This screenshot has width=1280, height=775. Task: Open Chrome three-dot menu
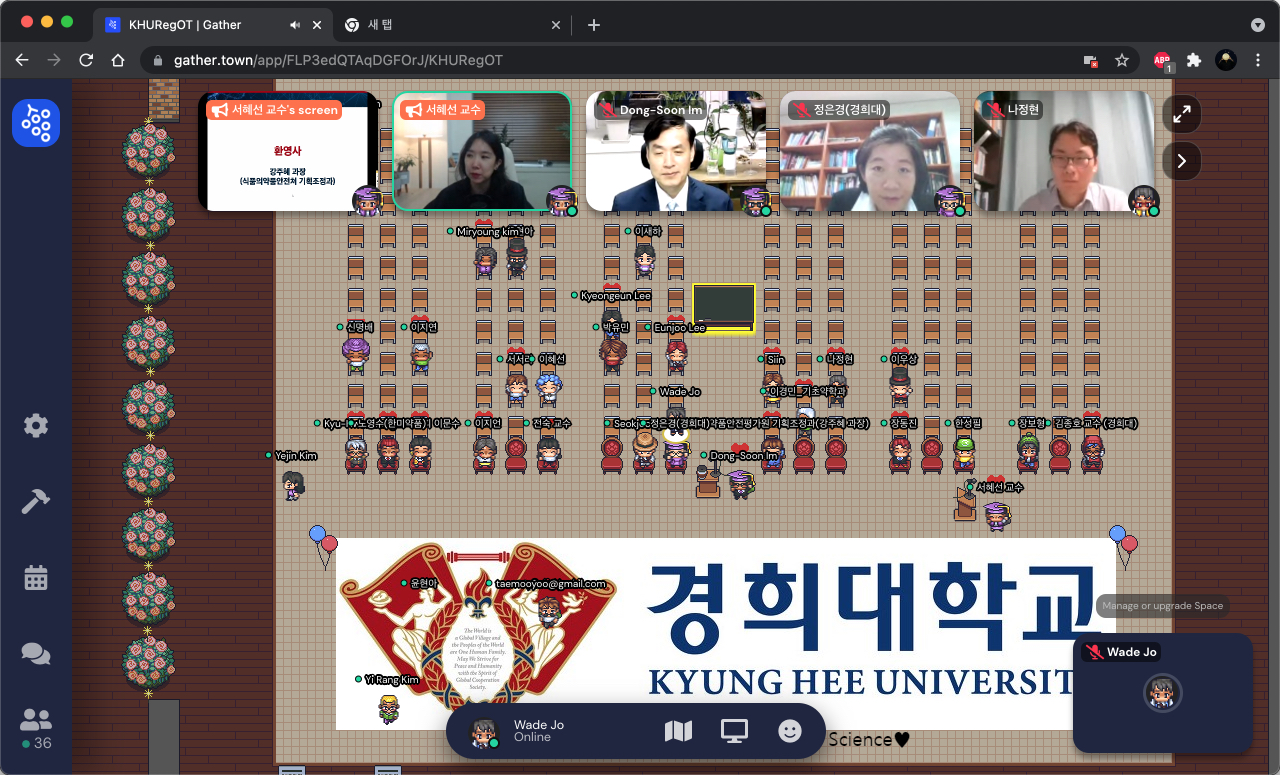tap(1257, 60)
